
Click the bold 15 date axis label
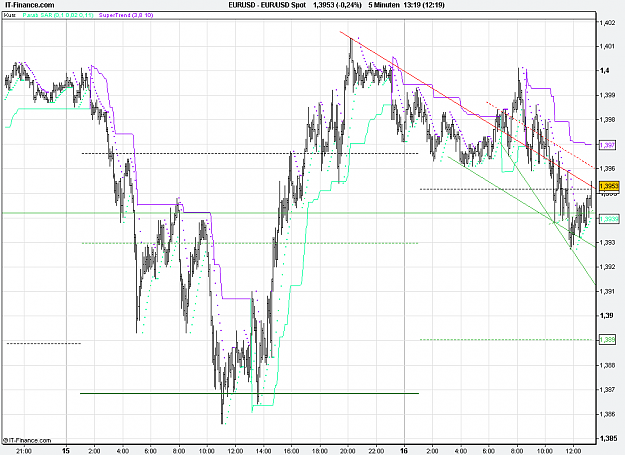click(x=67, y=451)
